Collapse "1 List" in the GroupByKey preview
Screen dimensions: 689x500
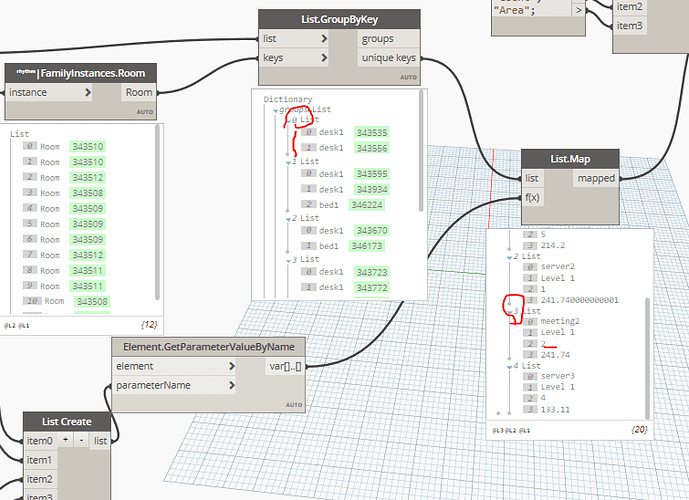pos(288,163)
